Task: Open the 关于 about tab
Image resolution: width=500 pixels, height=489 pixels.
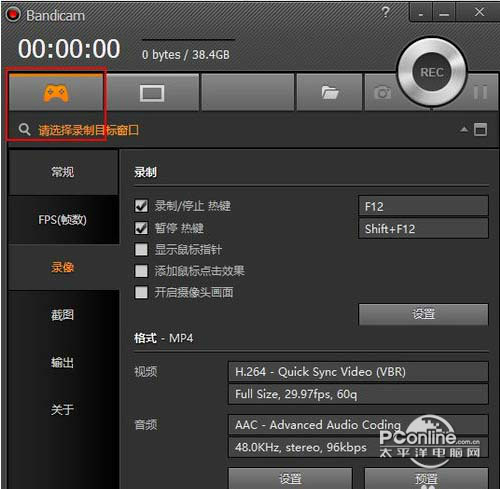Action: coord(63,409)
